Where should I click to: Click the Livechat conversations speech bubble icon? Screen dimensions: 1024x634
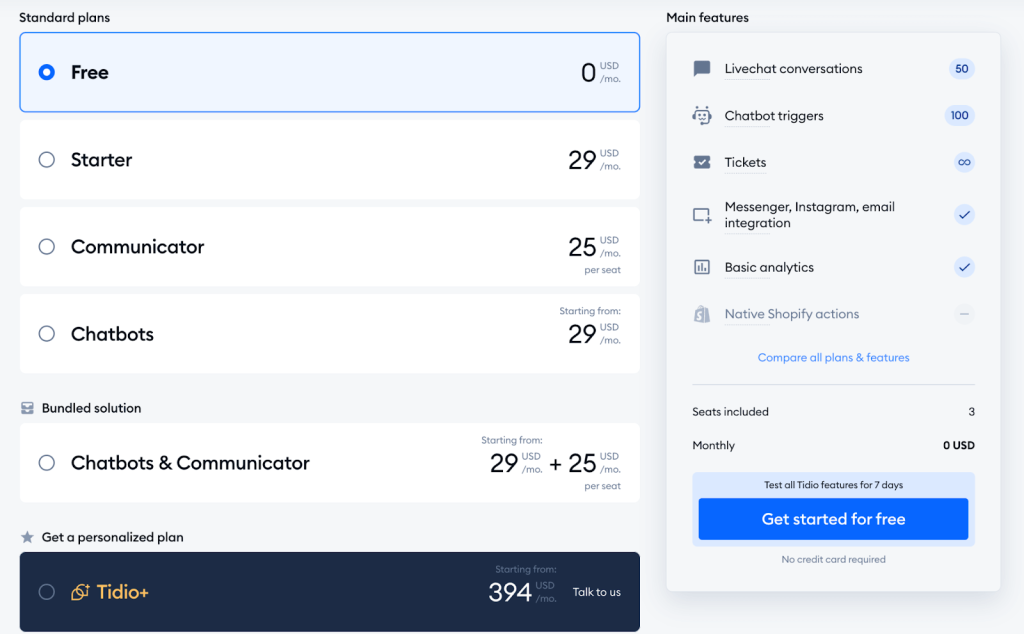tap(701, 69)
